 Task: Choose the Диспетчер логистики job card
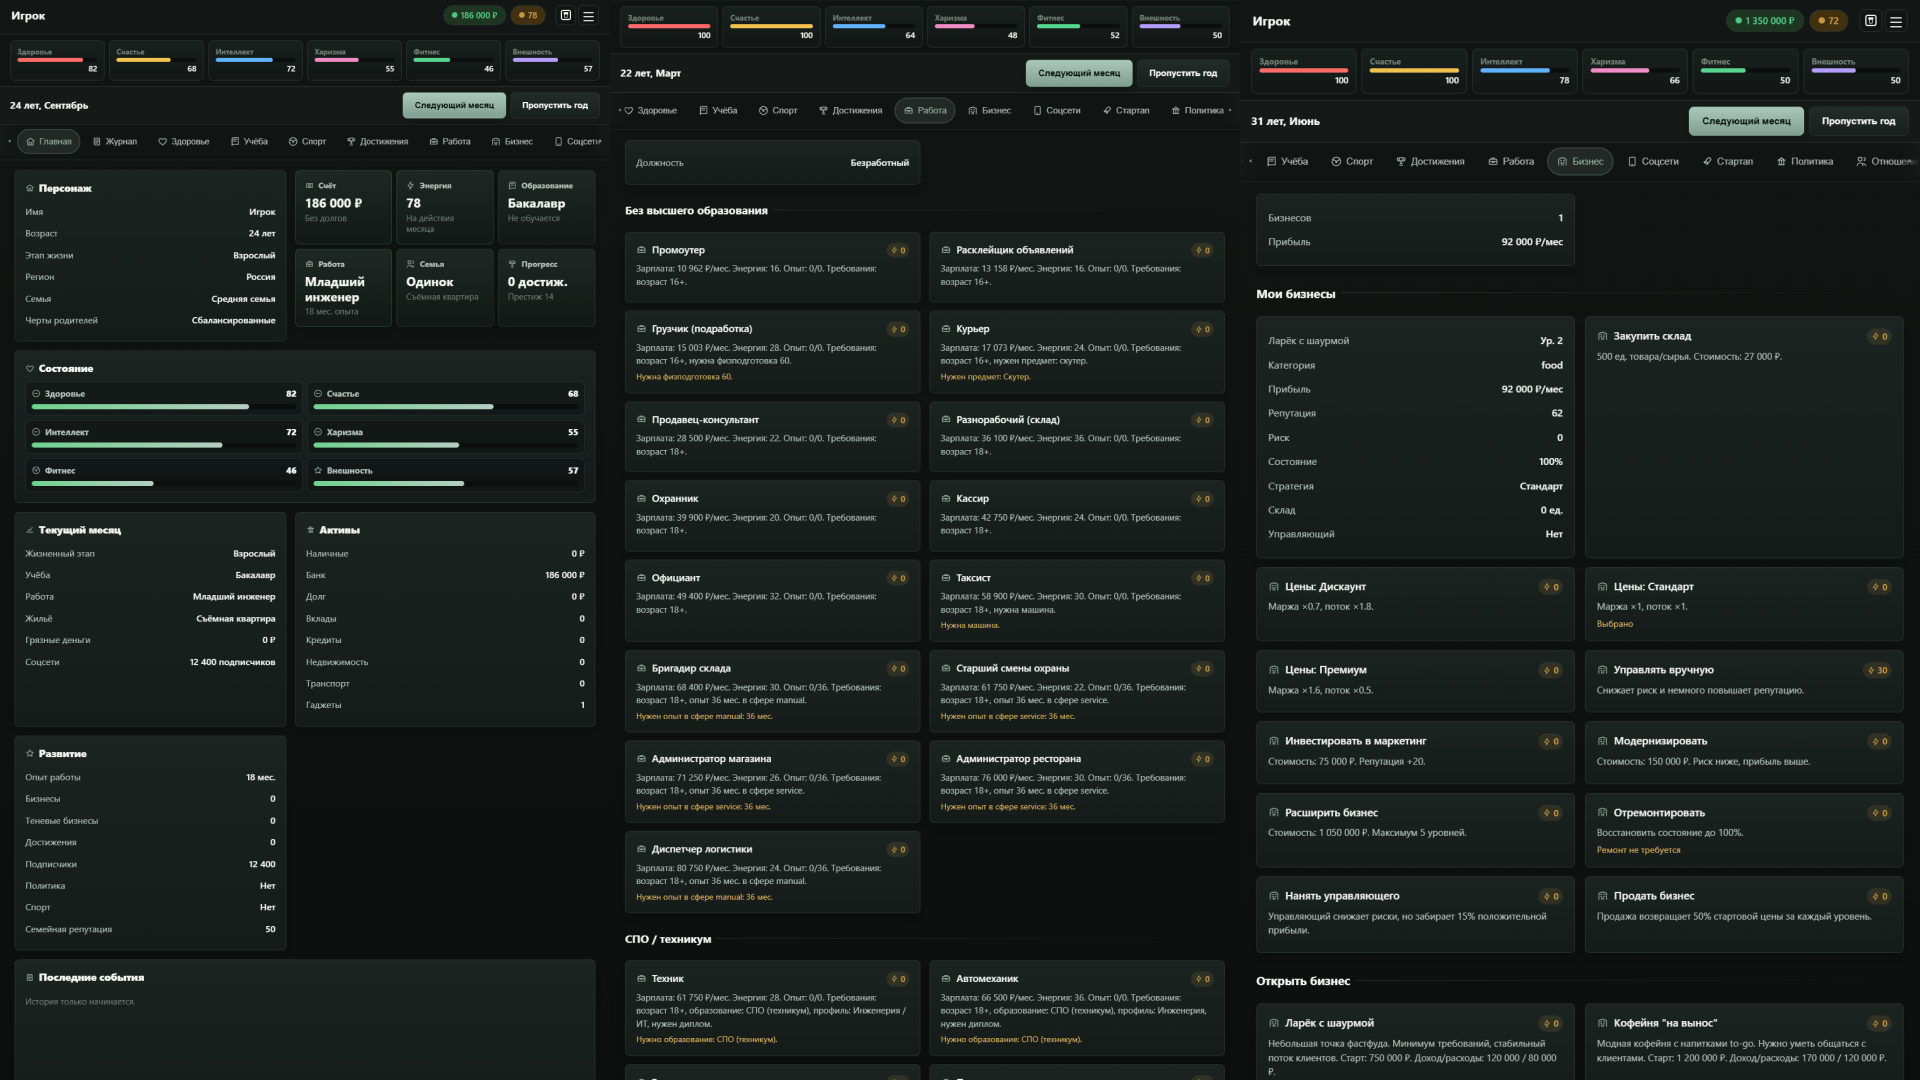772,872
